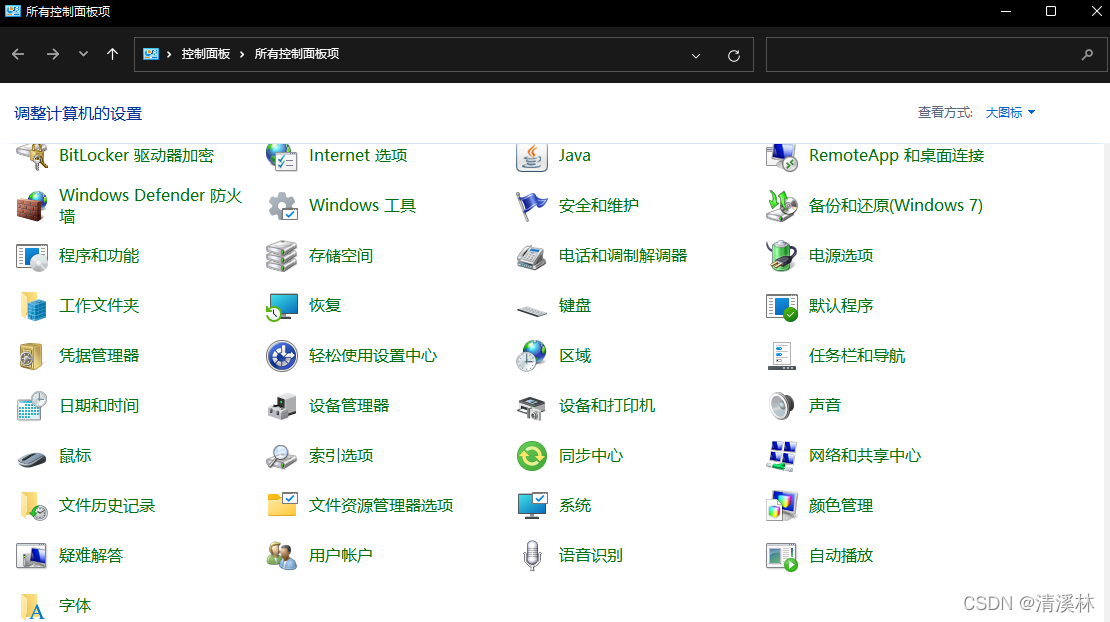Open 凭据管理器 safe icon
Screen dimensions: 1110x622
pyautogui.click(x=32, y=356)
